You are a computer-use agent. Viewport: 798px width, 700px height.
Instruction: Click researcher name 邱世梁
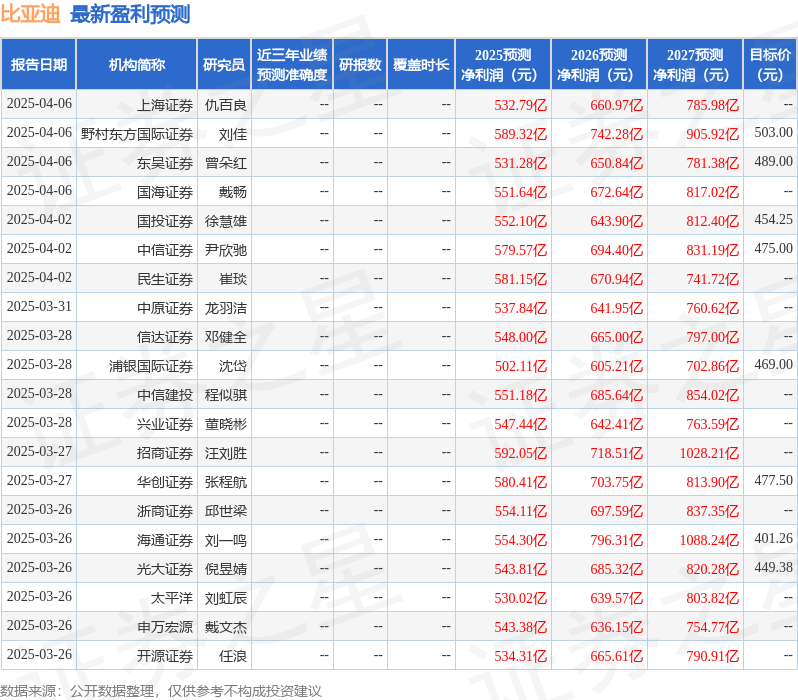[x=225, y=512]
